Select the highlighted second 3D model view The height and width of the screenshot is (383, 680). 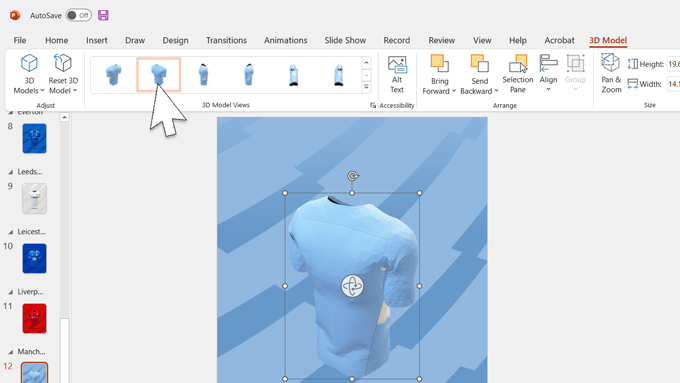159,75
